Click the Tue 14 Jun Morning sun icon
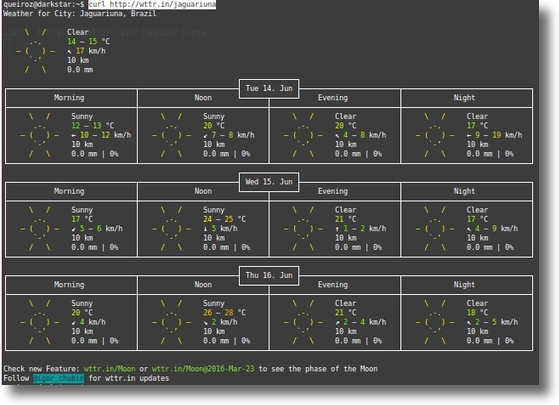559x405 pixels. [40, 135]
